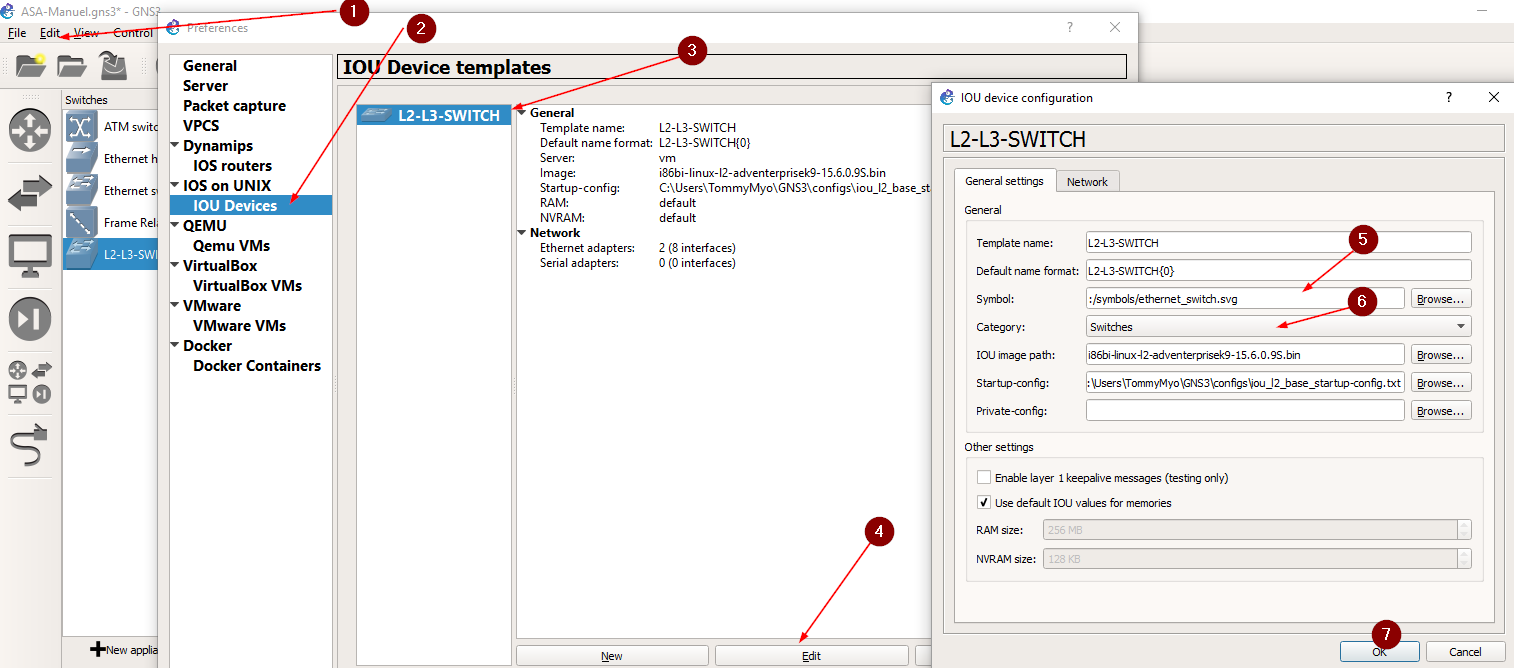Click the New template button
This screenshot has height=668, width=1514.
pyautogui.click(x=612, y=656)
